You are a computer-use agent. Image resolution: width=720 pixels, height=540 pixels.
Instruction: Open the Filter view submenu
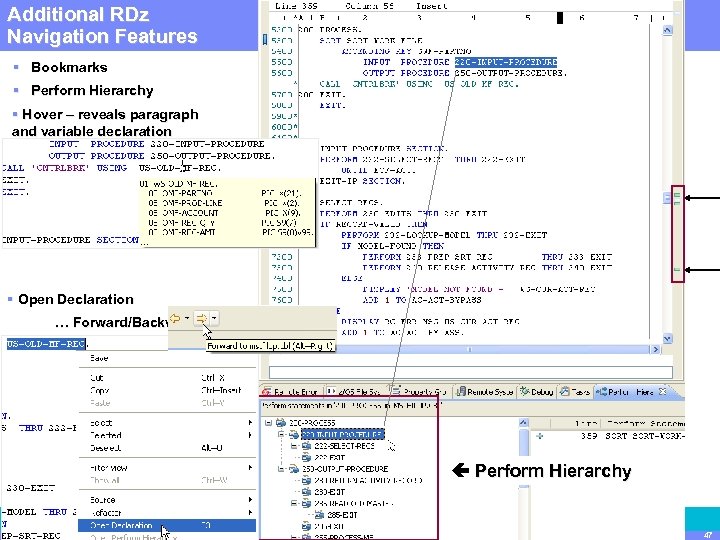click(x=167, y=468)
